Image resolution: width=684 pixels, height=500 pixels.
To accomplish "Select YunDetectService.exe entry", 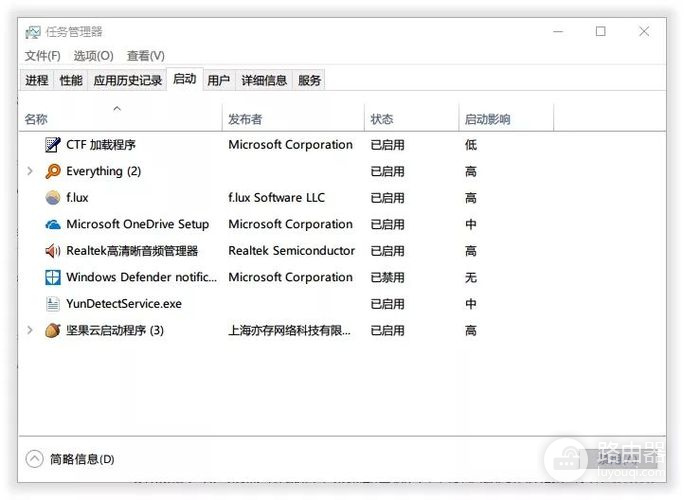I will 124,304.
